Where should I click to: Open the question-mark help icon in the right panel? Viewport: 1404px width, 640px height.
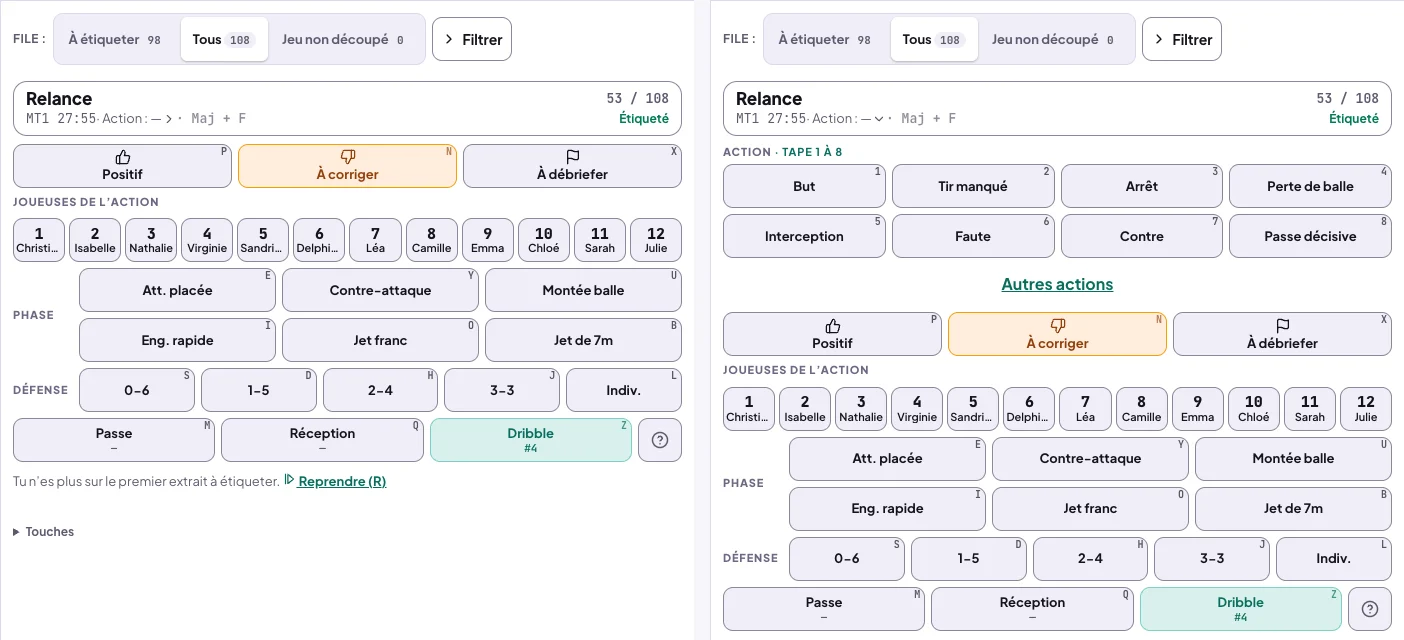pos(1370,609)
